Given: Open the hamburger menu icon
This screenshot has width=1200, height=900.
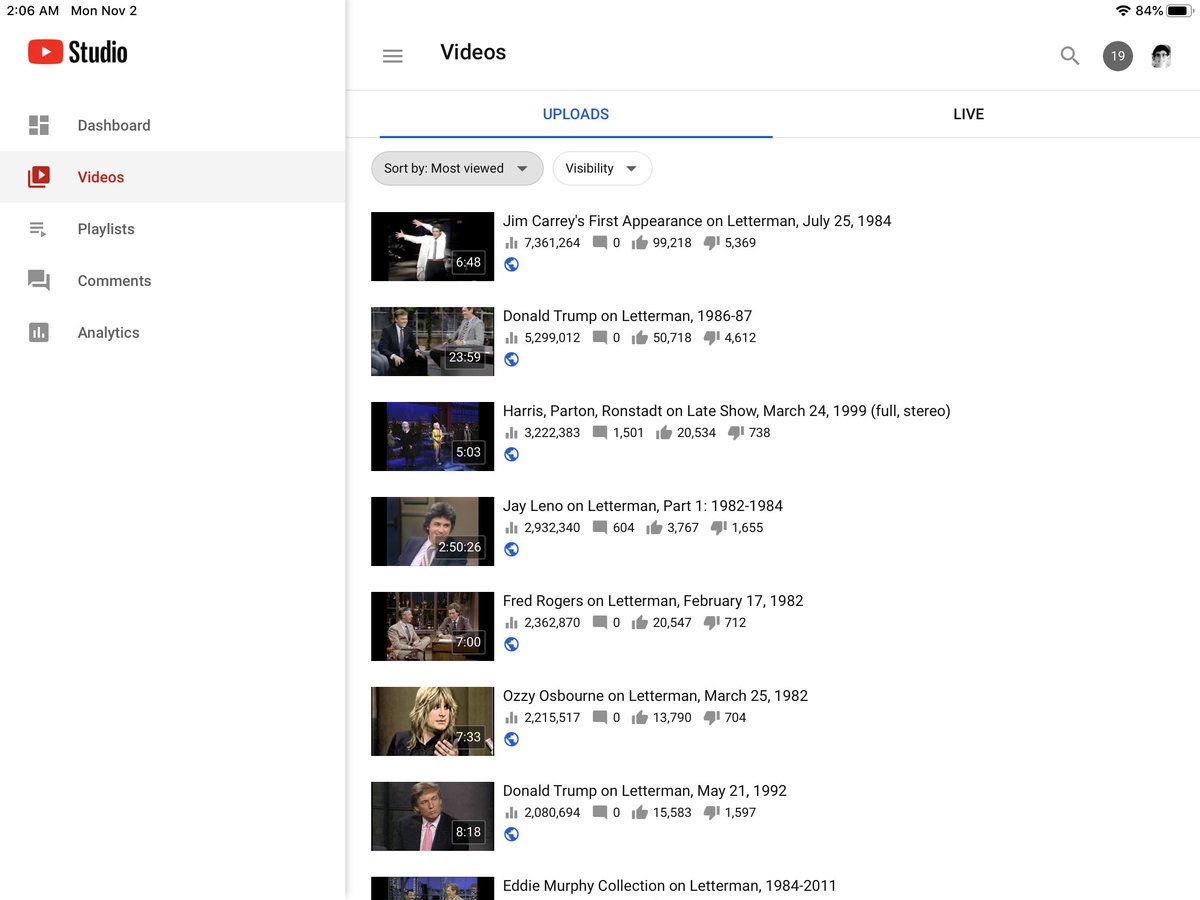Looking at the screenshot, I should tap(393, 56).
